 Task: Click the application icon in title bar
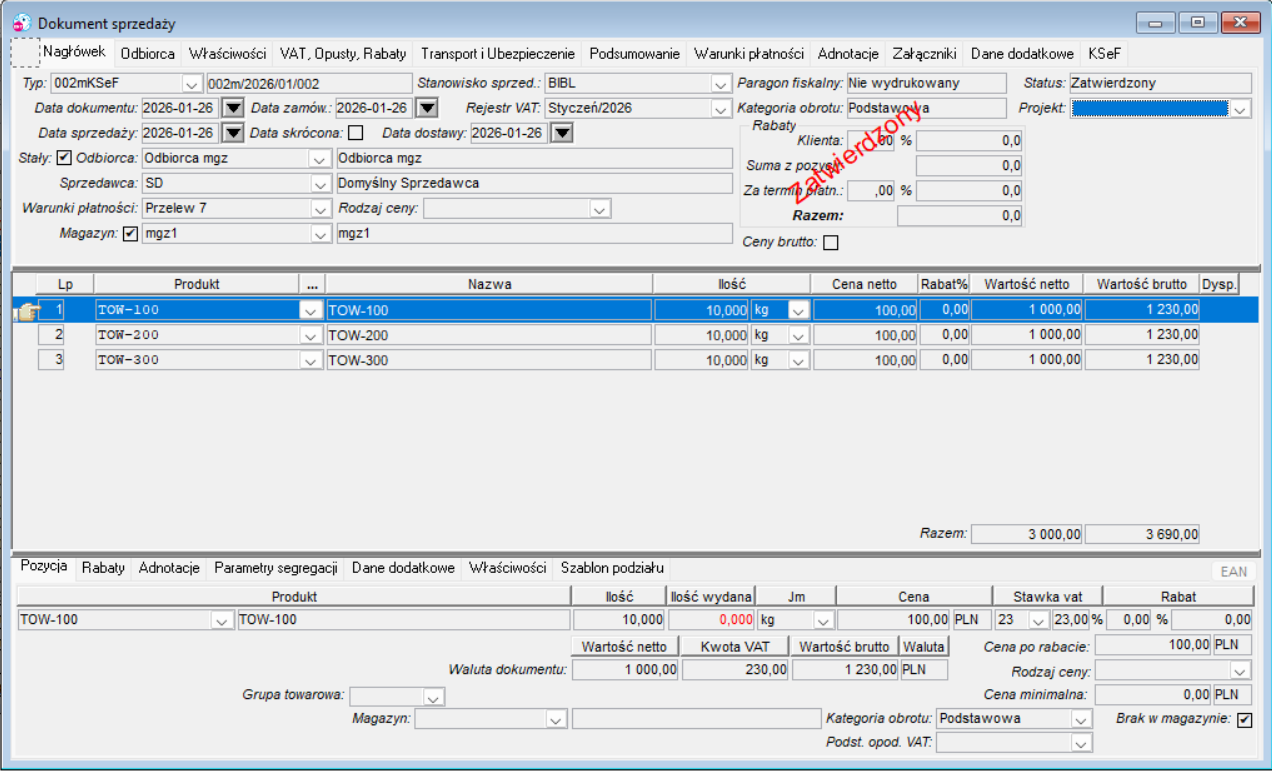22,22
